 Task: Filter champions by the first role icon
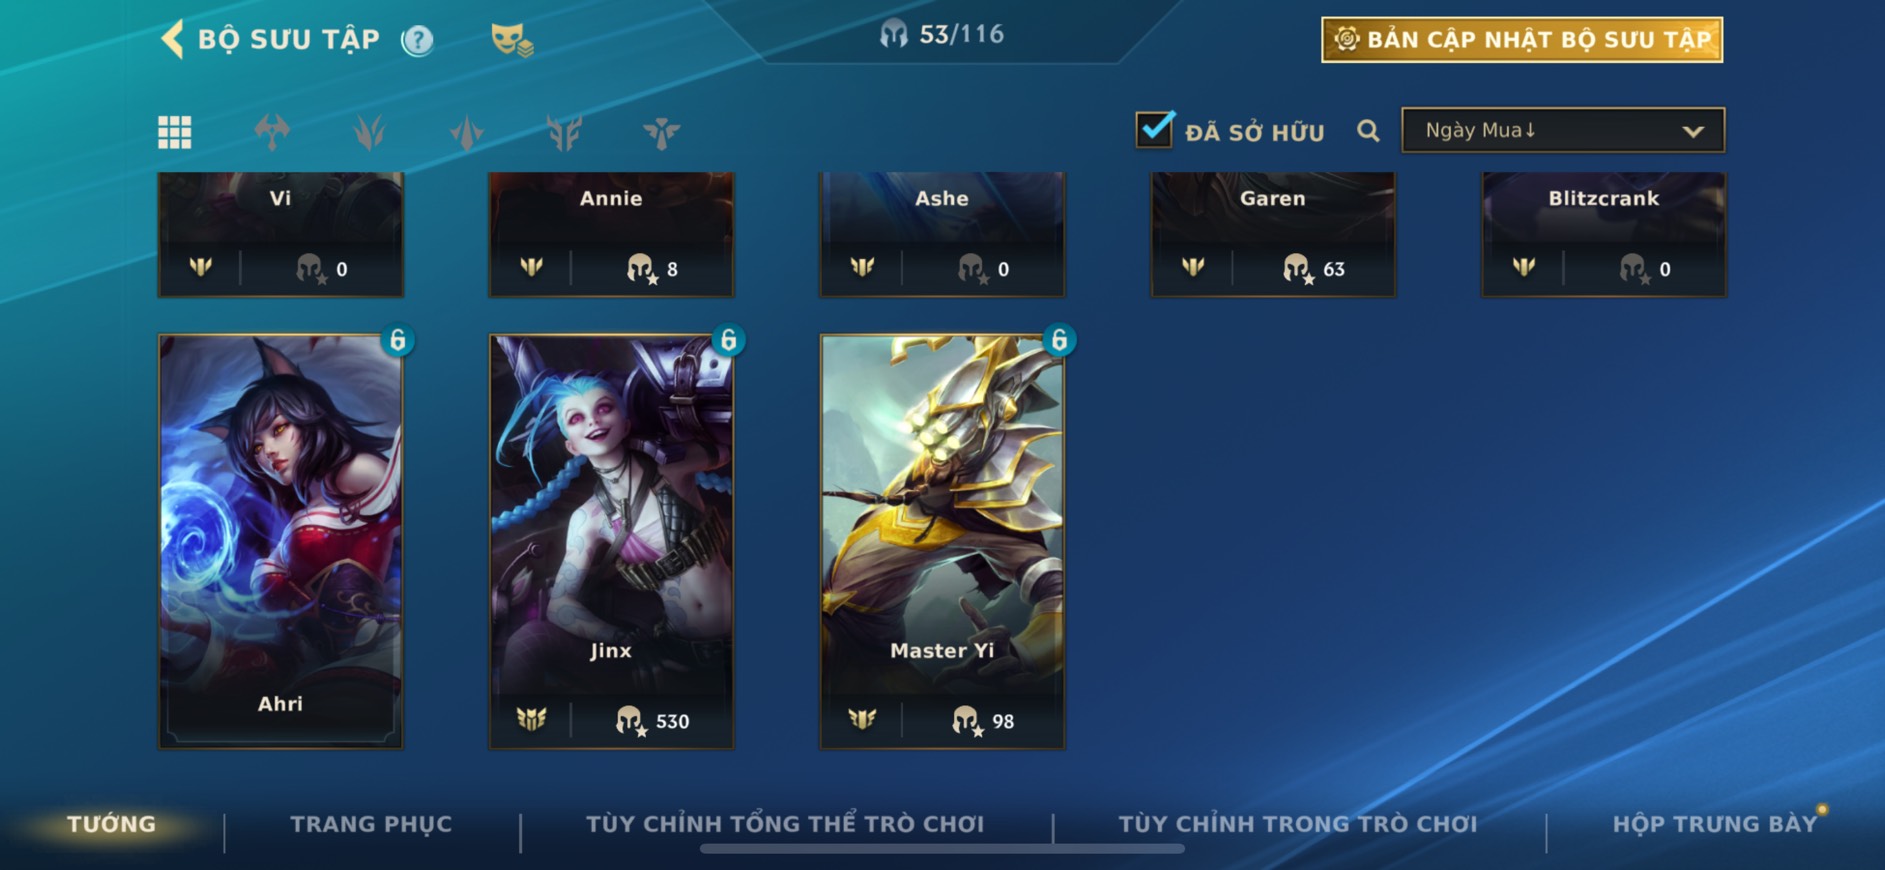[x=272, y=132]
